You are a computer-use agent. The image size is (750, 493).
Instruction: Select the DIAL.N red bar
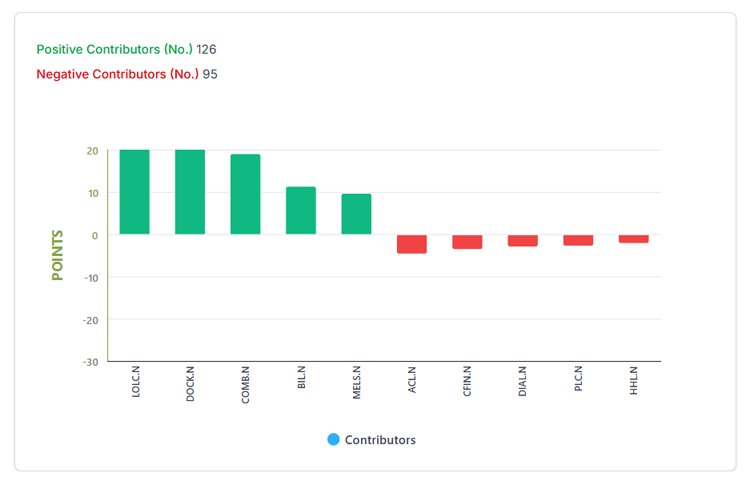coord(523,241)
